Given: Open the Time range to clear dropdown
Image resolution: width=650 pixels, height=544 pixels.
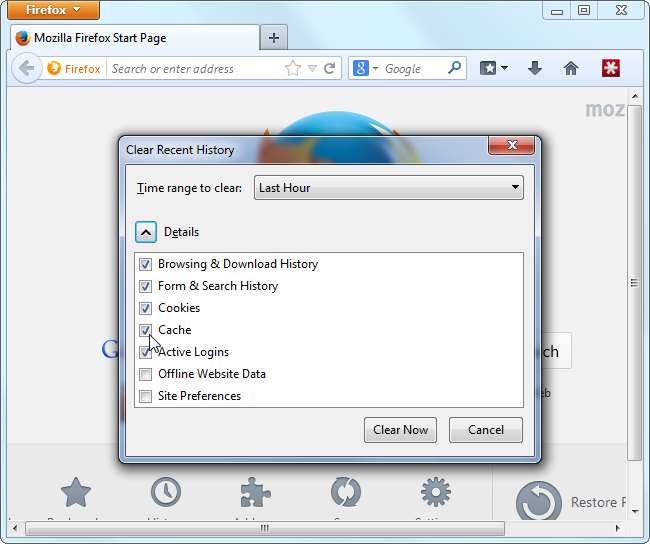Looking at the screenshot, I should click(388, 188).
